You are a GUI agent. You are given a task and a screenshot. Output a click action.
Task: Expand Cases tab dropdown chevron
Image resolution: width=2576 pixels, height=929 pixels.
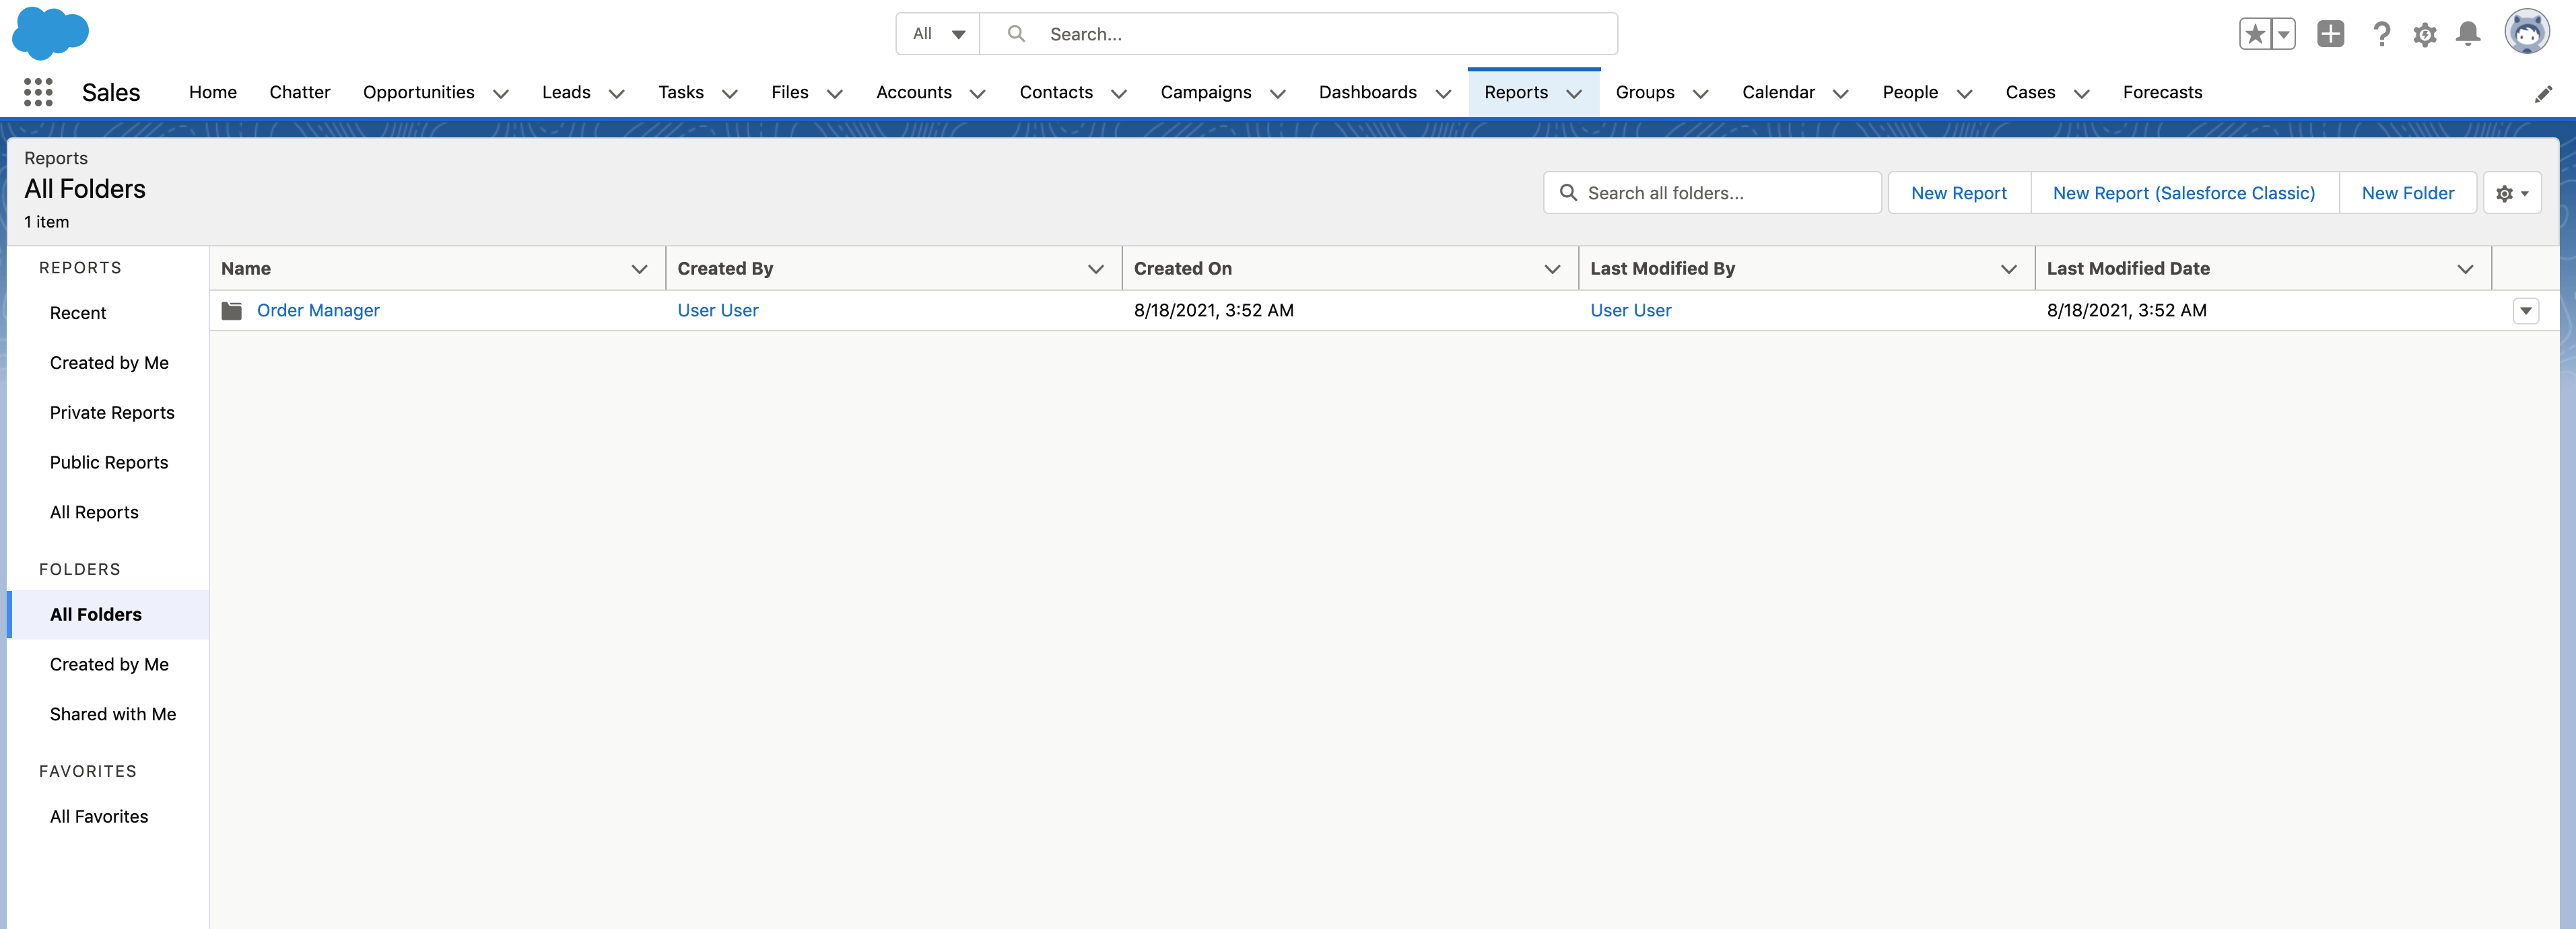point(2082,93)
